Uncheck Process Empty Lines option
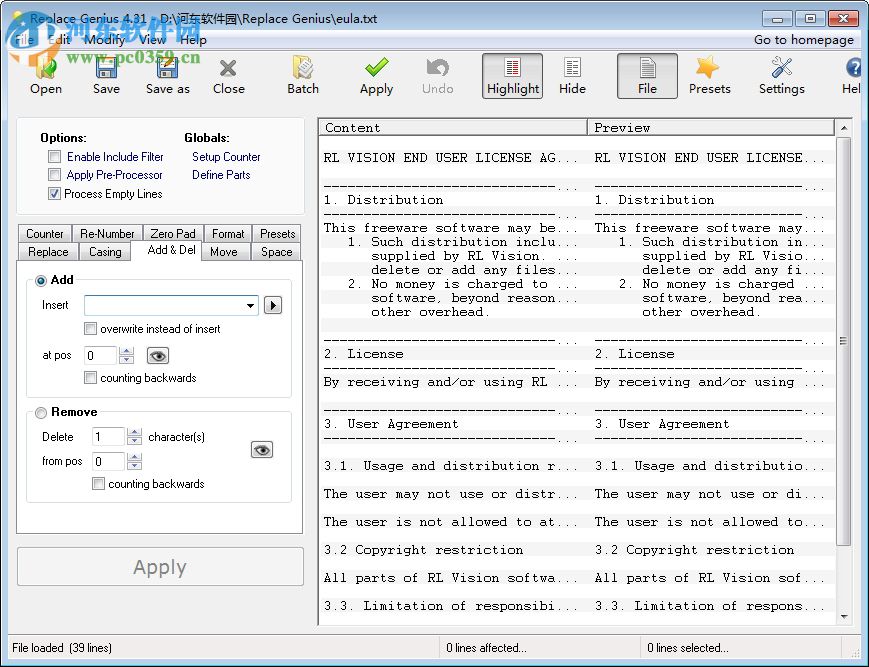 coord(55,194)
